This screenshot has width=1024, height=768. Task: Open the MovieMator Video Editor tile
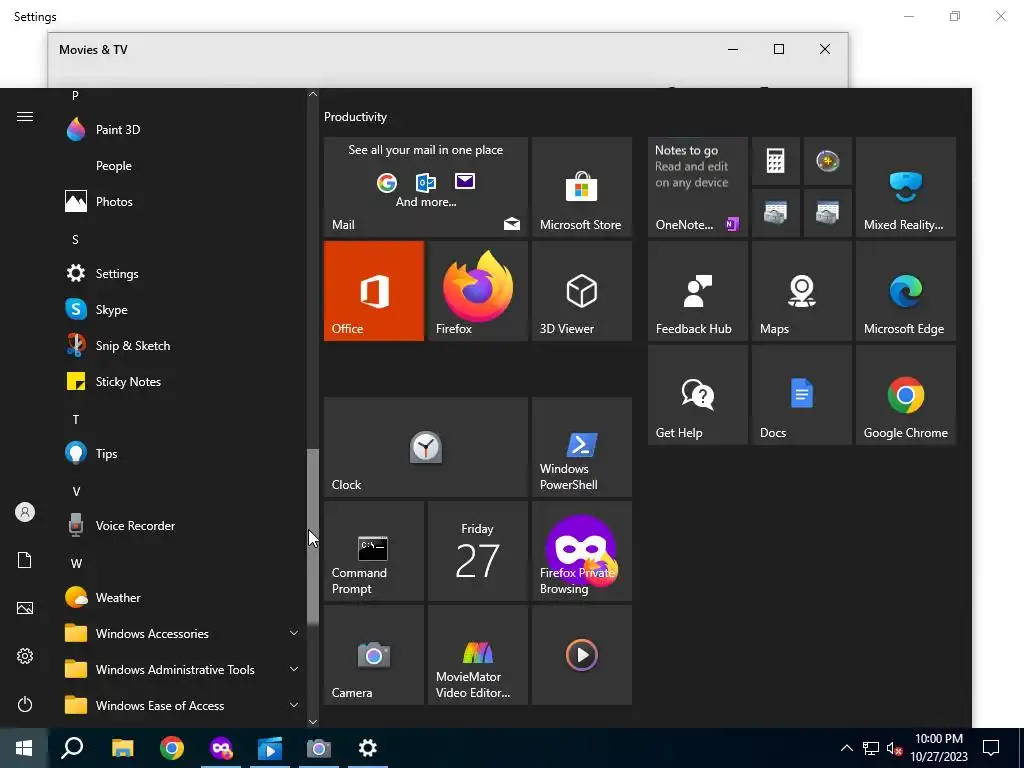[477, 655]
